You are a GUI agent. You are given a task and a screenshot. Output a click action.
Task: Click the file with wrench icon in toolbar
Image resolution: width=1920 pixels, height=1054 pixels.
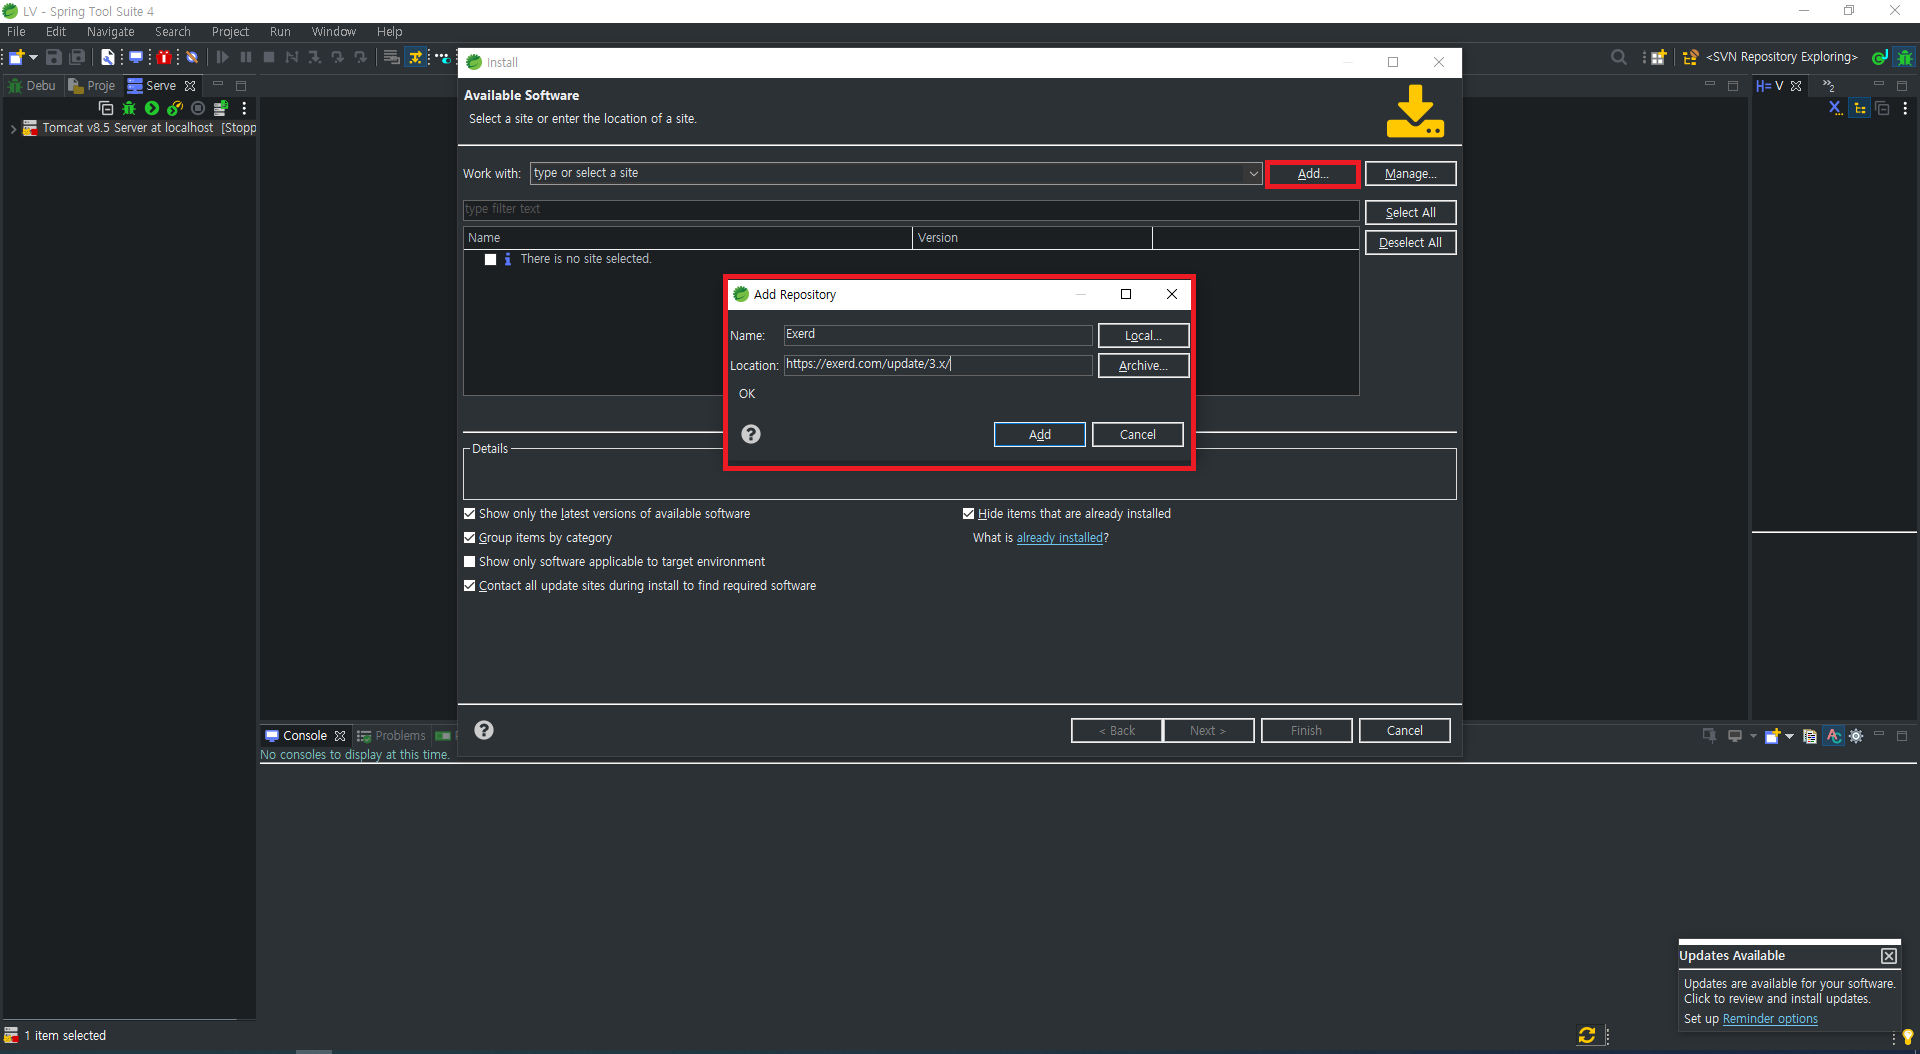point(107,58)
